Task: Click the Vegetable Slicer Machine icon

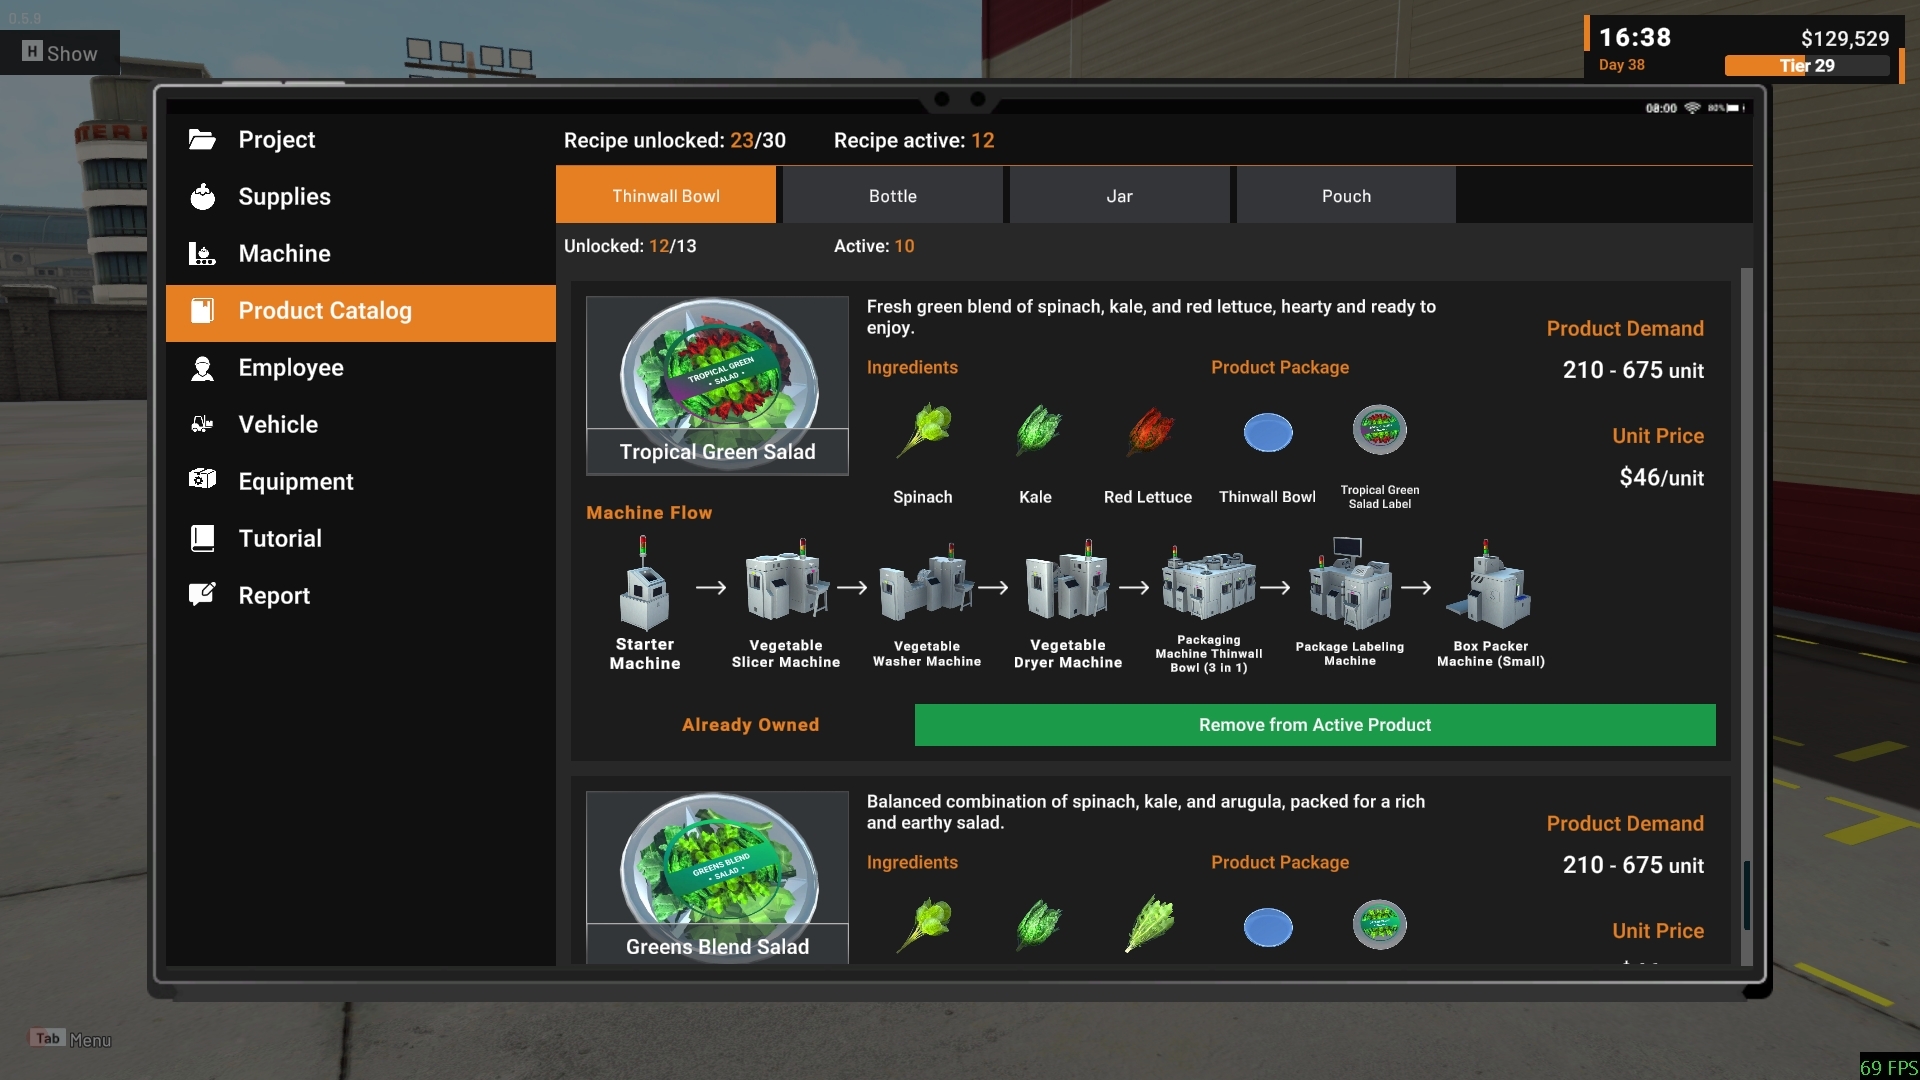Action: [786, 587]
